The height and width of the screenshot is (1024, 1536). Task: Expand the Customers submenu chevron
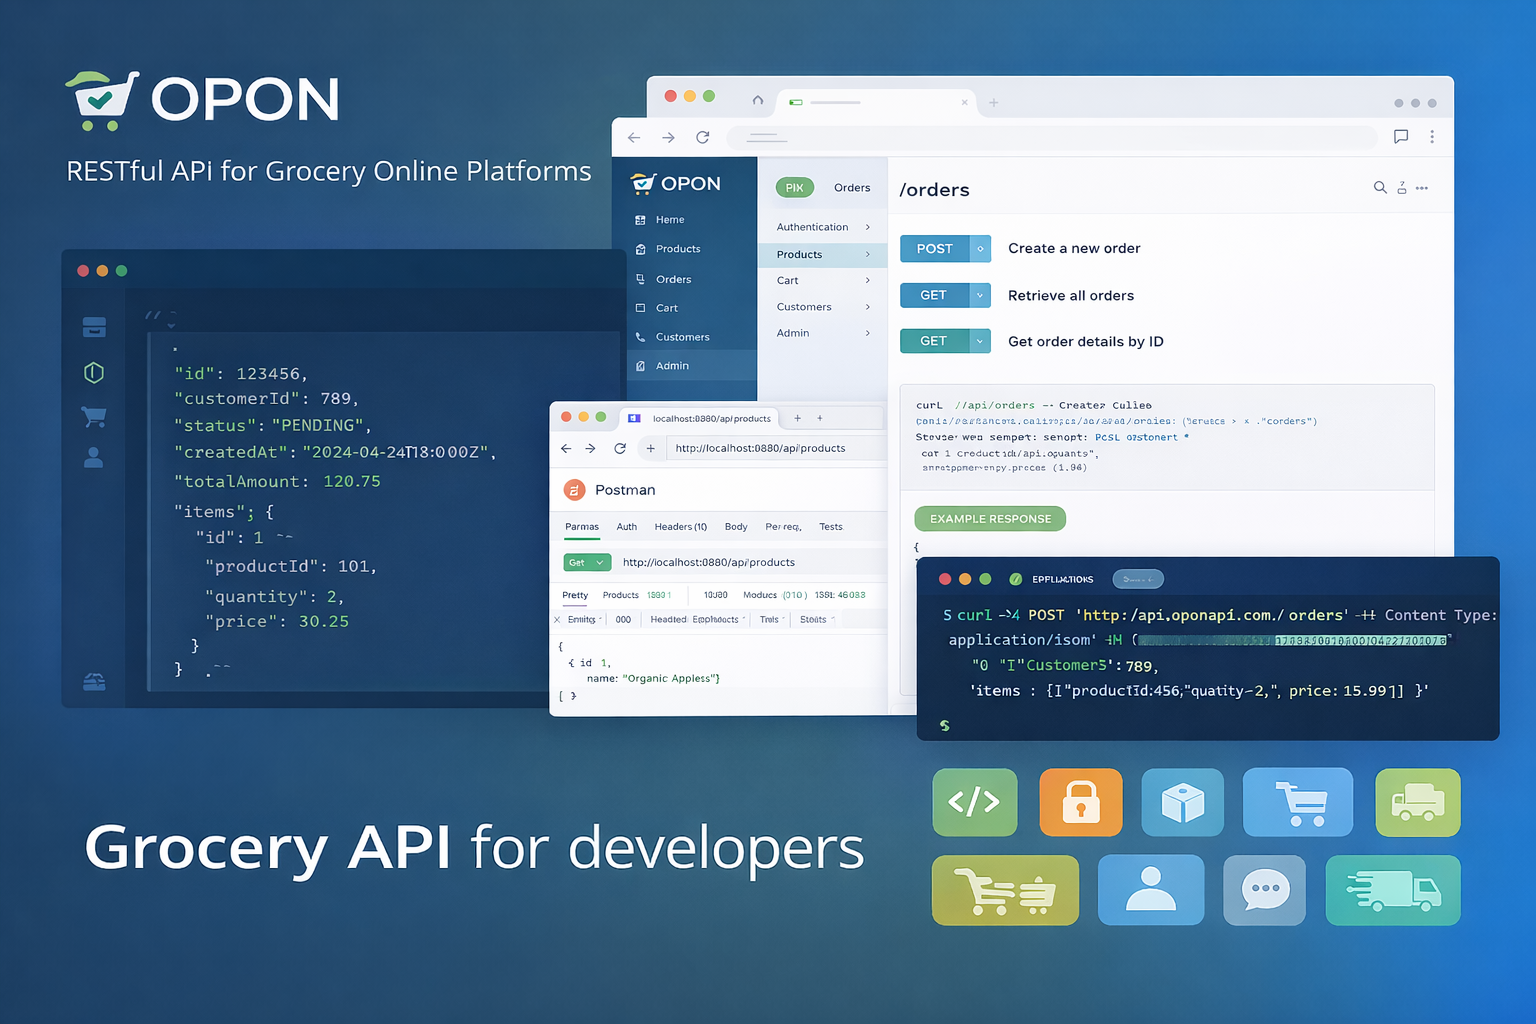click(x=867, y=307)
